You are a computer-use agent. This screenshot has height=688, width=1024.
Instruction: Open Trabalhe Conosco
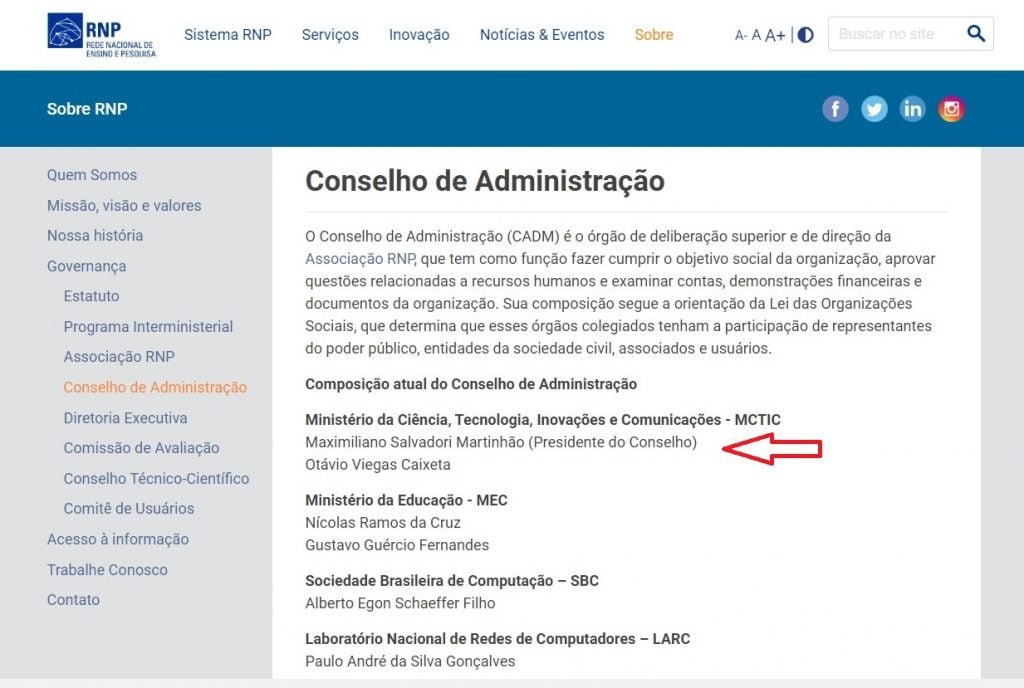pyautogui.click(x=107, y=570)
